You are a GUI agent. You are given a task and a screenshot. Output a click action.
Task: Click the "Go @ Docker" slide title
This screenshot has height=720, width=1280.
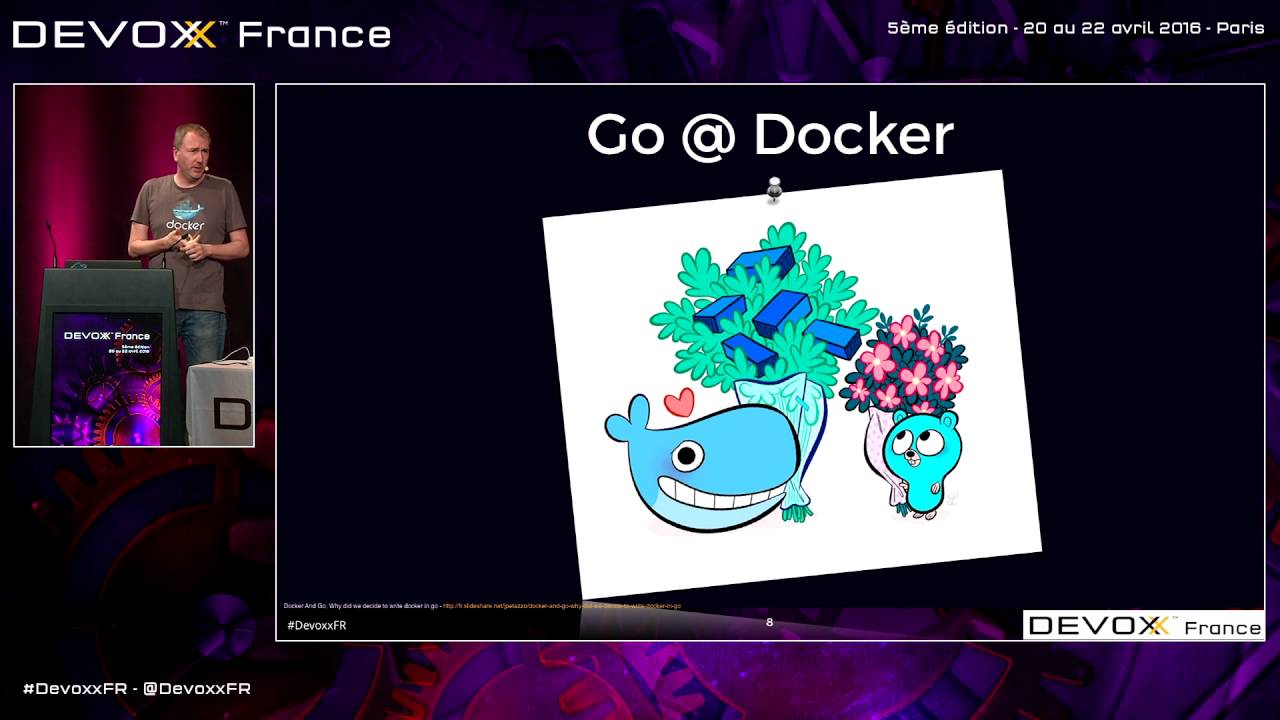click(x=770, y=135)
